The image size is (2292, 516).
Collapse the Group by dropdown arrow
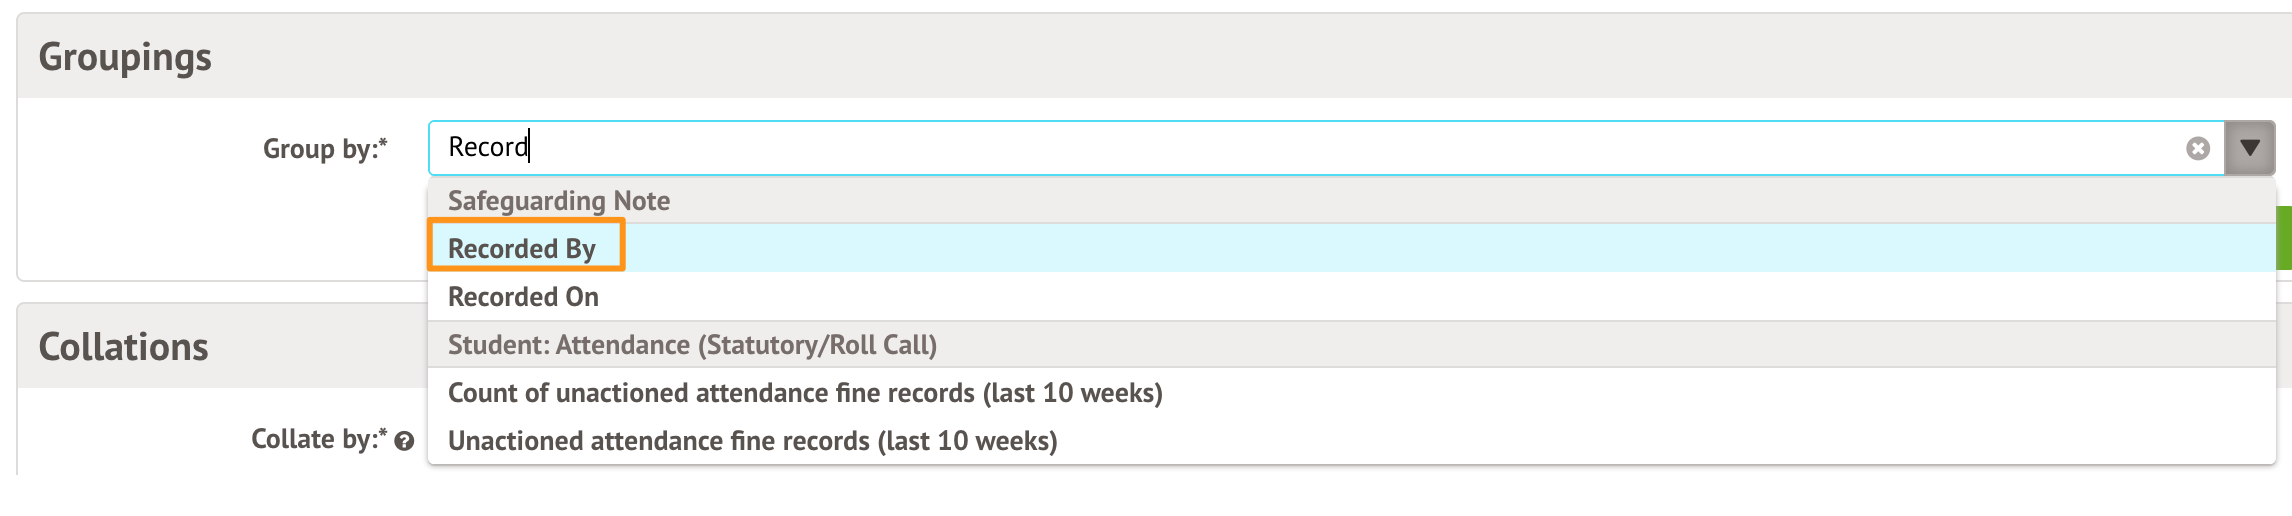tap(2249, 149)
